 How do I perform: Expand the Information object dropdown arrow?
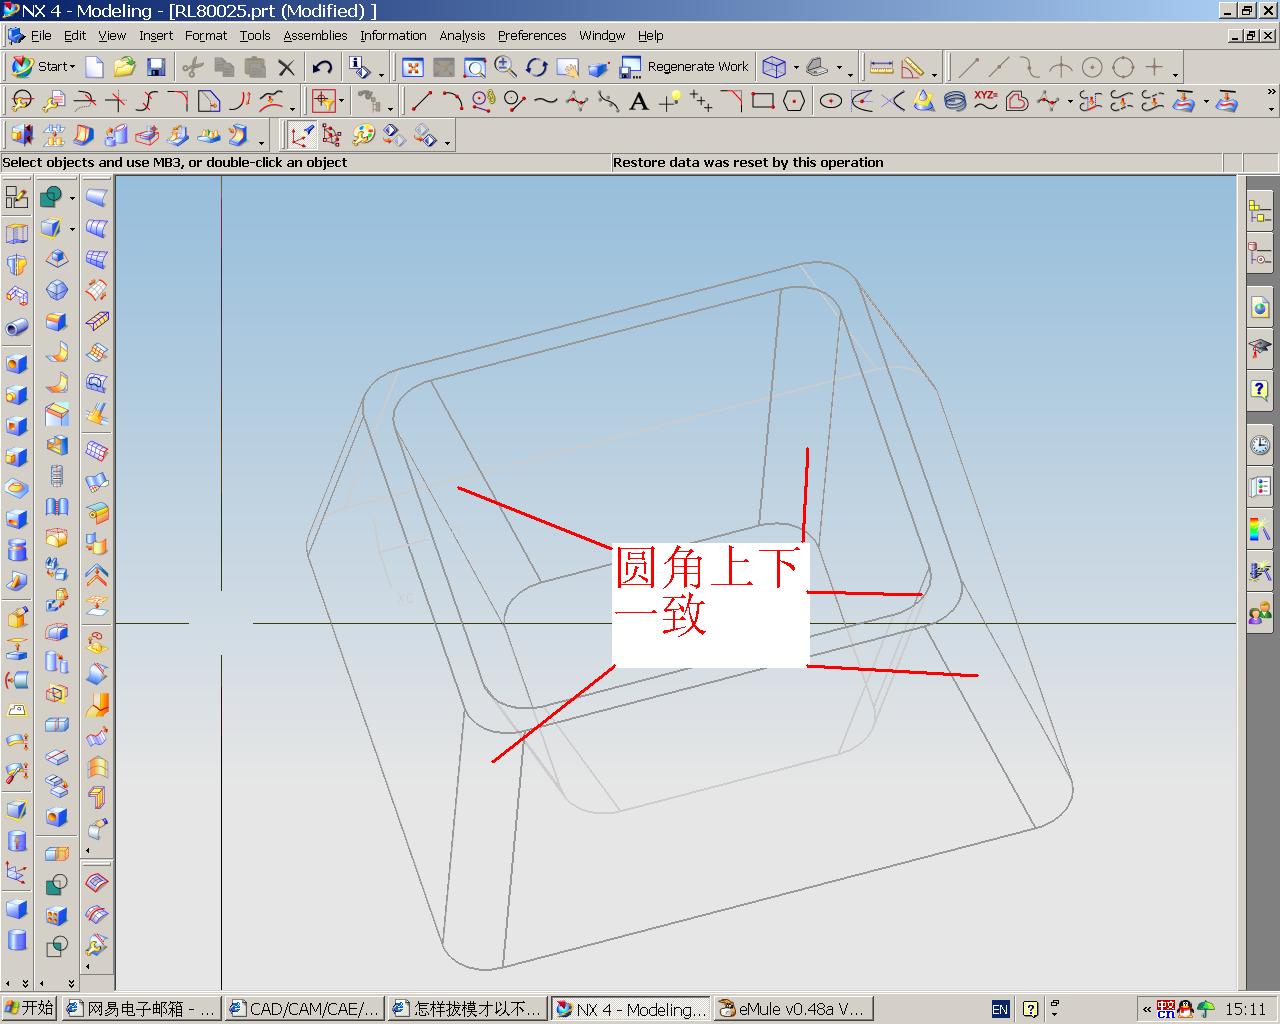pyautogui.click(x=381, y=72)
